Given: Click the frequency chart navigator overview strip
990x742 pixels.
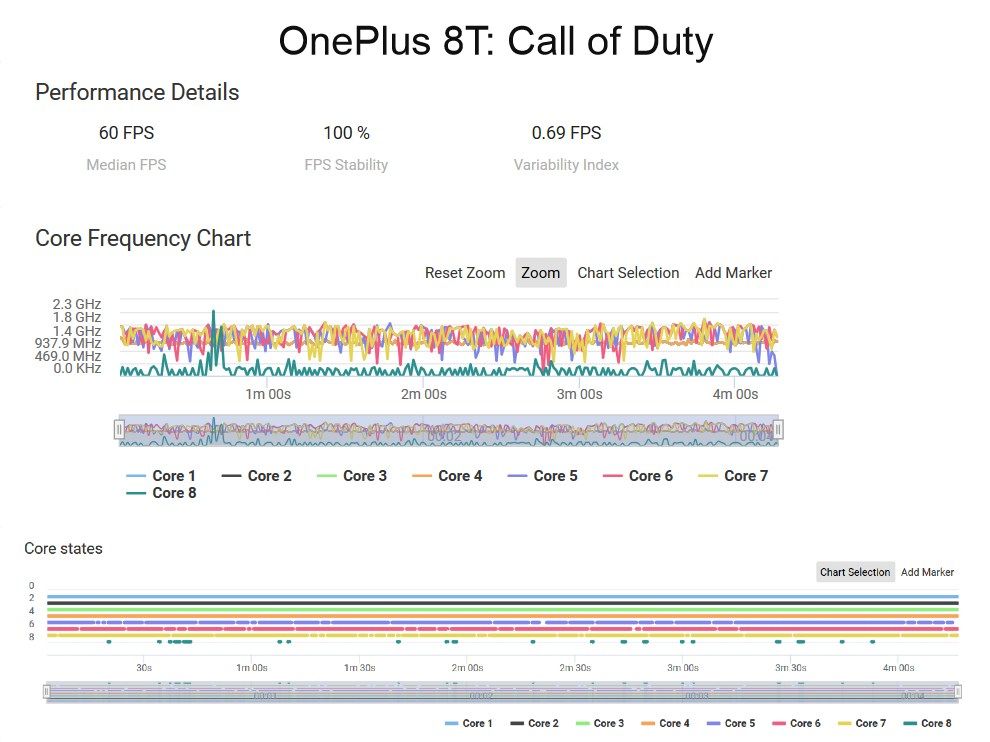Looking at the screenshot, I should [448, 431].
